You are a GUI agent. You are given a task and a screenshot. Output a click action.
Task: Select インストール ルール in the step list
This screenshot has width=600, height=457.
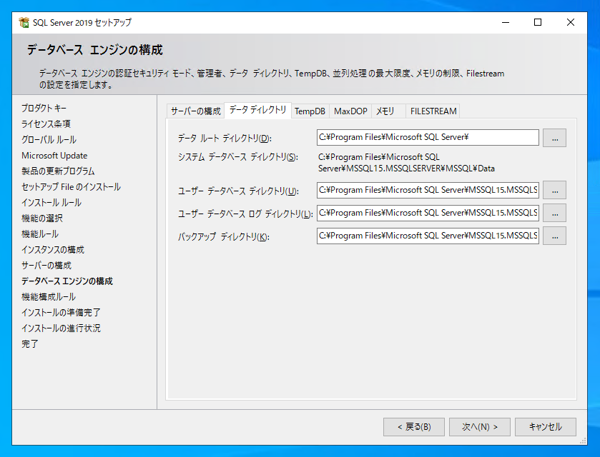pos(51,202)
